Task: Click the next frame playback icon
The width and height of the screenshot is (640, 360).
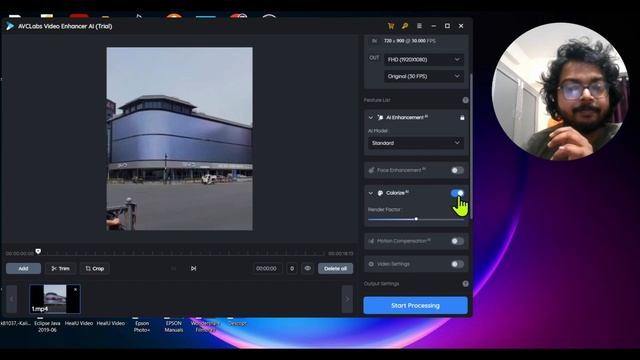Action: (x=193, y=269)
